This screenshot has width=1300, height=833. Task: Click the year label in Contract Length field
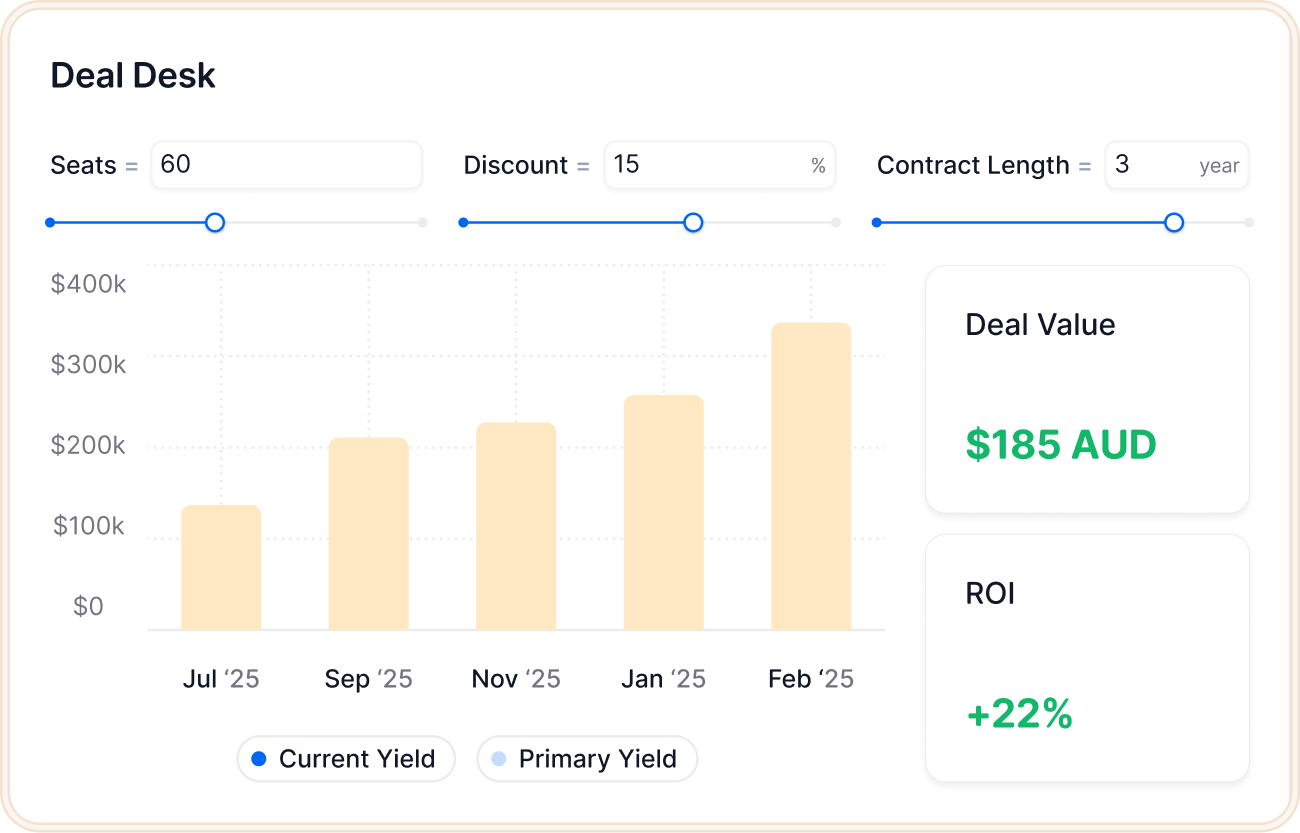pyautogui.click(x=1221, y=166)
